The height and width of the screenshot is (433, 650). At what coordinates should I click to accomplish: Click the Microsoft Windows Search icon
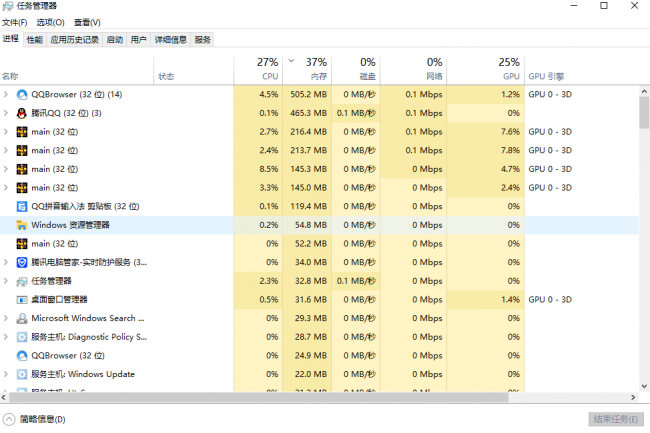tap(22, 318)
